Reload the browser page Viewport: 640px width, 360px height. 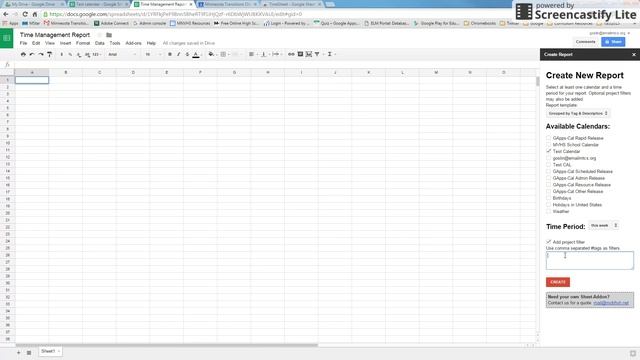point(25,14)
